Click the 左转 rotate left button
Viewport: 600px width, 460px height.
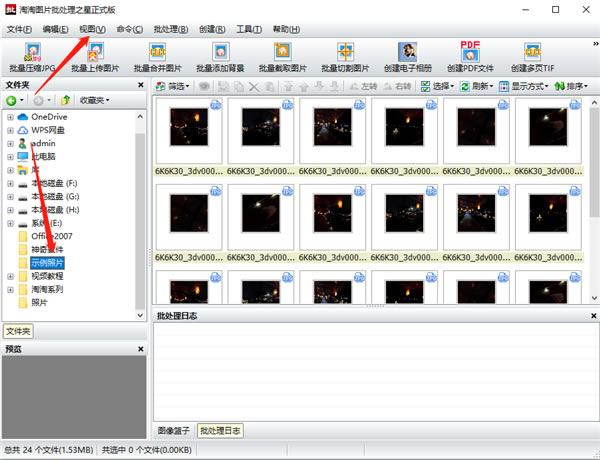pyautogui.click(x=364, y=86)
